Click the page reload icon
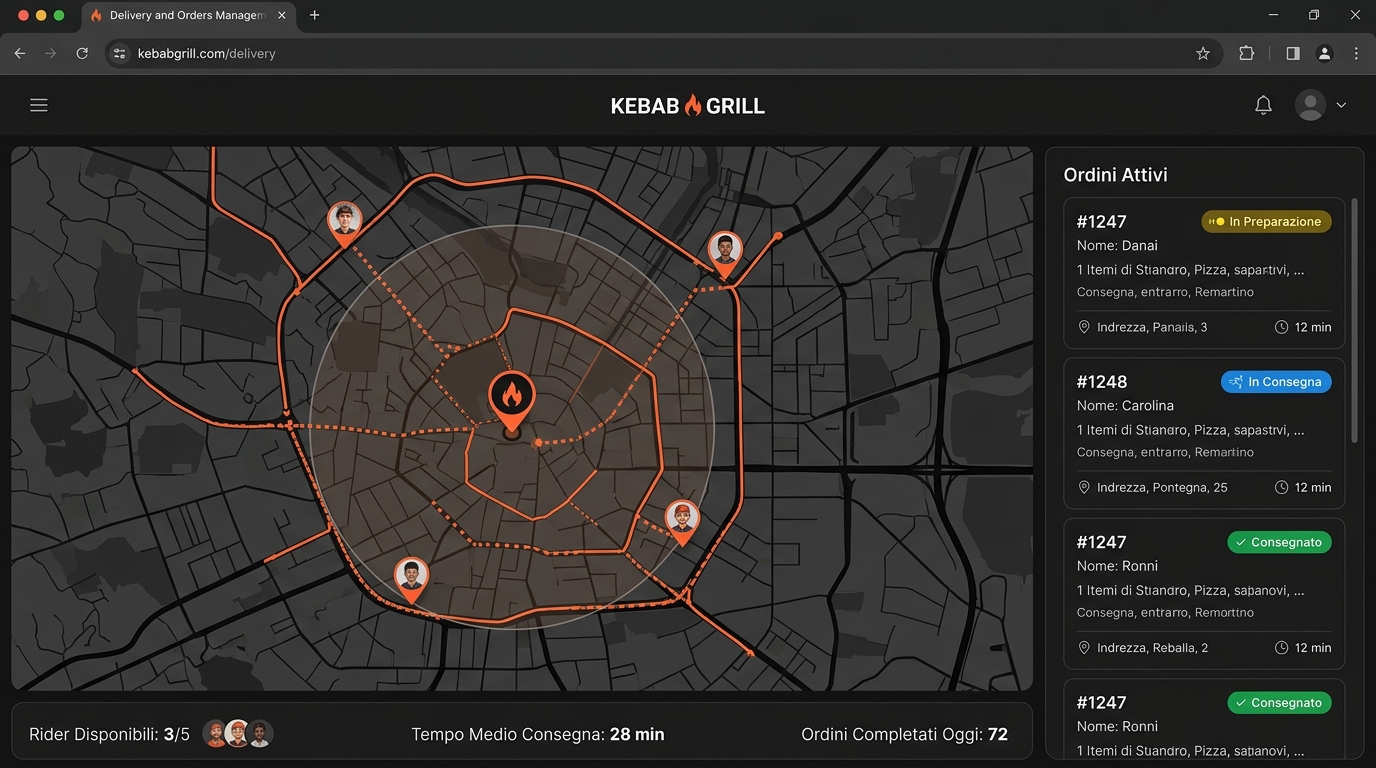 tap(82, 53)
